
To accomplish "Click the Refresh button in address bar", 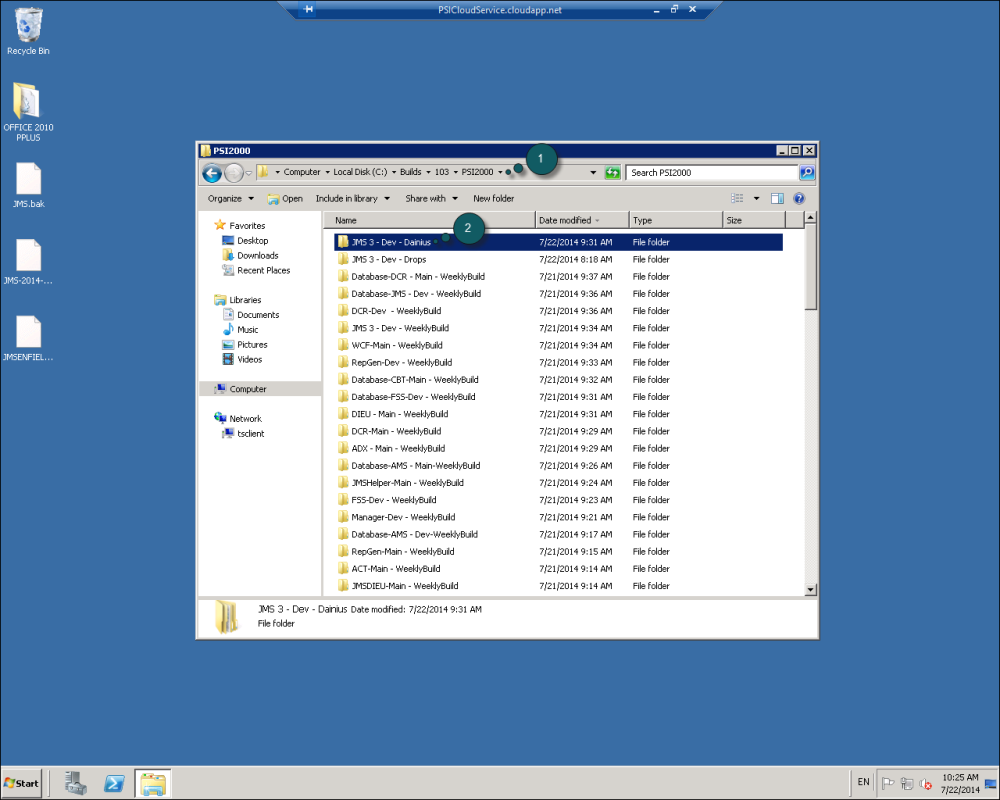I will pos(612,173).
